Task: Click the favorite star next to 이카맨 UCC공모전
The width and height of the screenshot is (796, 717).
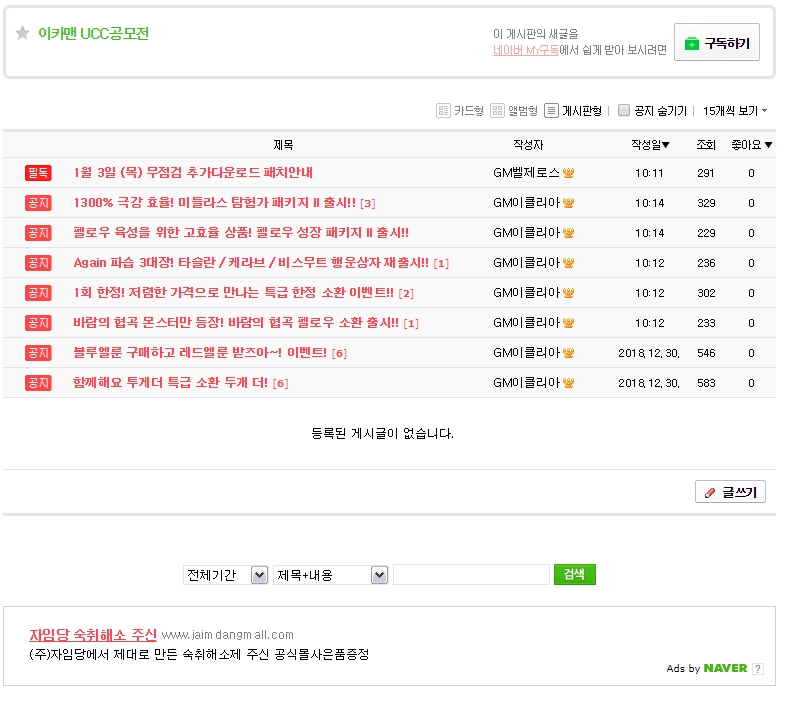Action: pos(22,33)
